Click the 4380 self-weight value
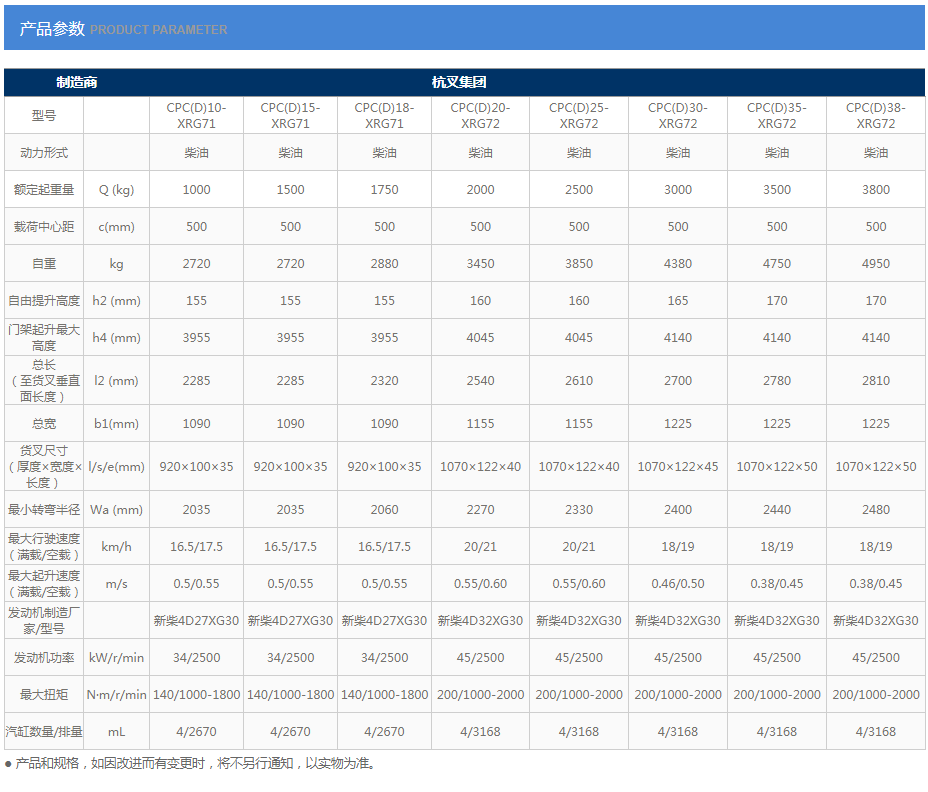The image size is (928, 792). point(677,264)
